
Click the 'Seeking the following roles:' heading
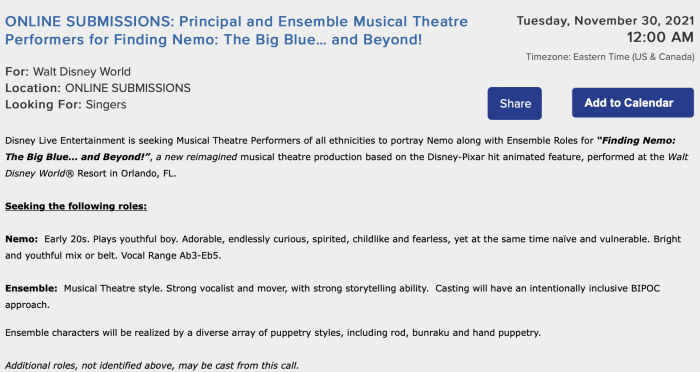tap(76, 206)
